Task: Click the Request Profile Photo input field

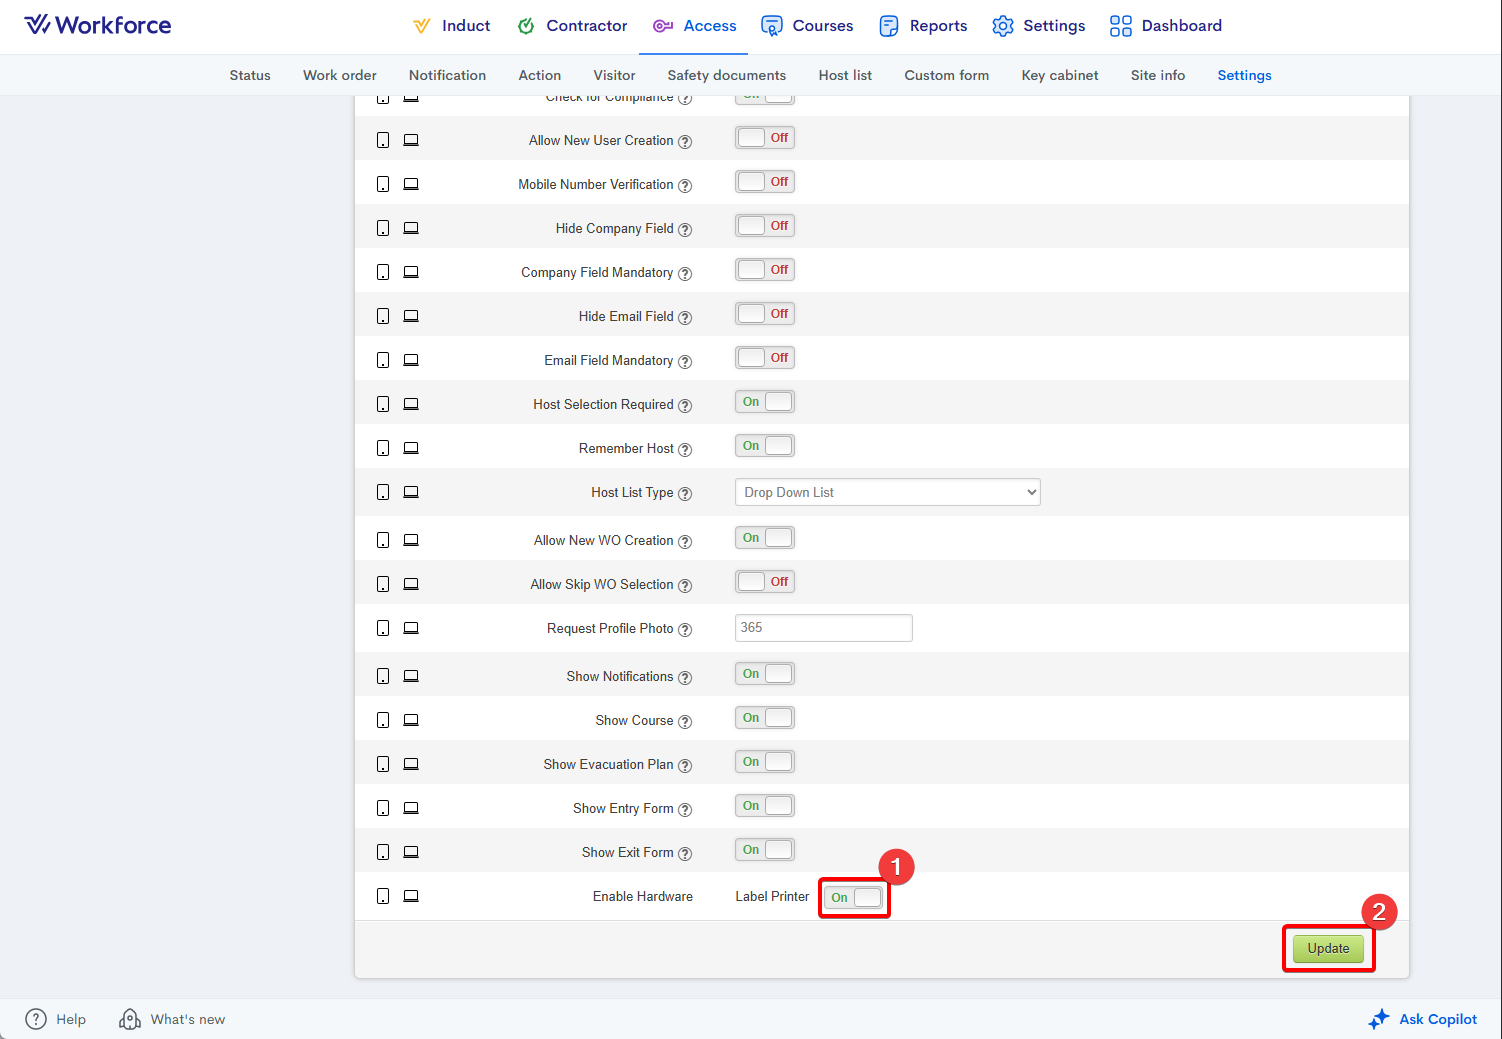Action: click(x=823, y=628)
